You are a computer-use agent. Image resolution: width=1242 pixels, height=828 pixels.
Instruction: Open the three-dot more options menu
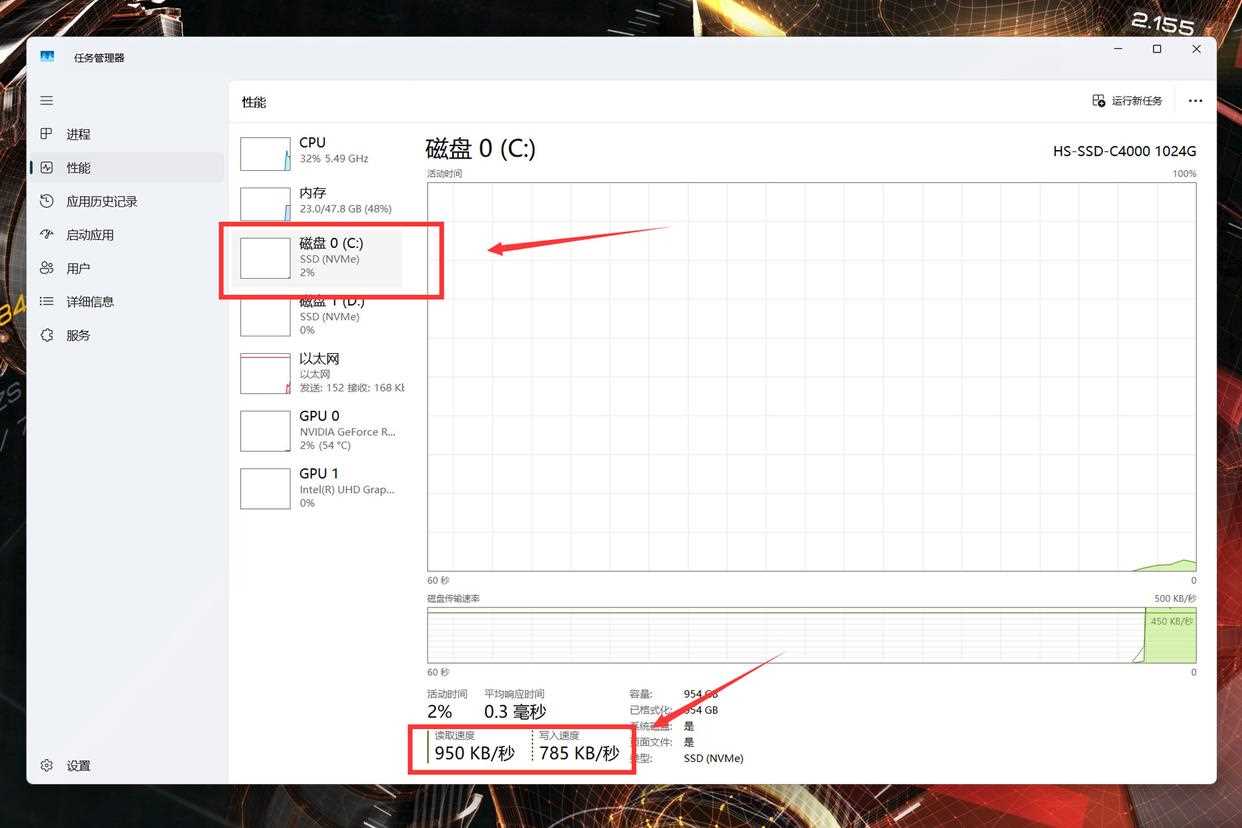coord(1195,101)
